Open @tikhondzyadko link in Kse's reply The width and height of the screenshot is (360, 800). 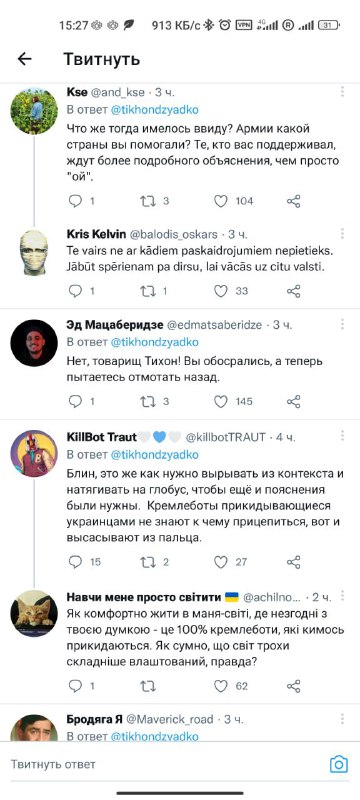coord(155,109)
